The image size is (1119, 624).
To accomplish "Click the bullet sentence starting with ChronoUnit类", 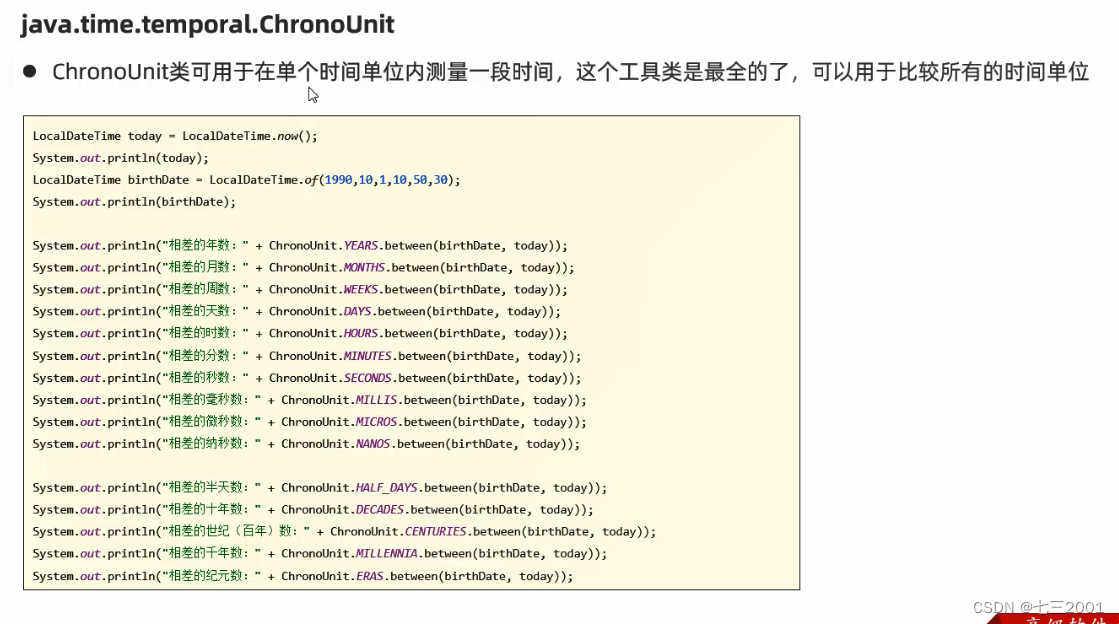I will pyautogui.click(x=570, y=72).
